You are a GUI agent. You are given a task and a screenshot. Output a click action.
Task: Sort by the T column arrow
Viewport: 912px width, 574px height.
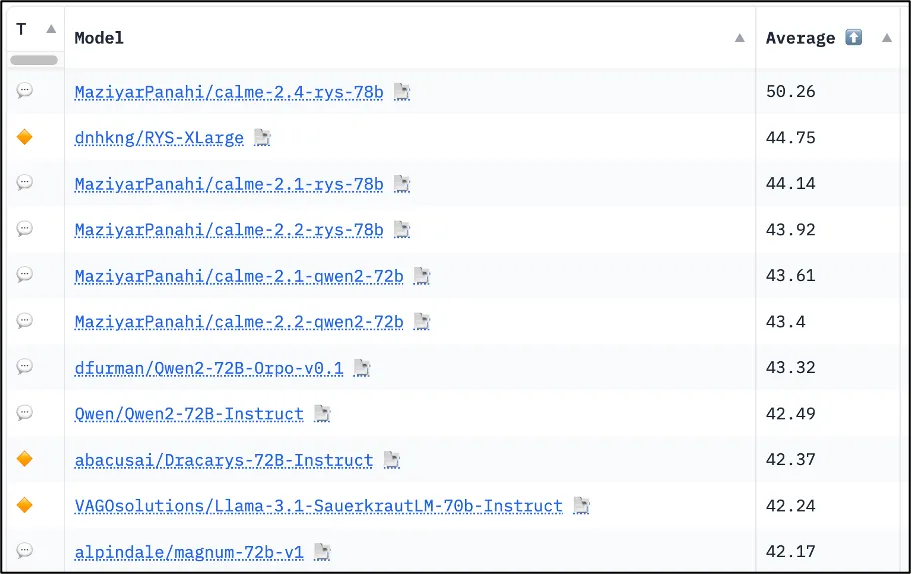pos(51,28)
